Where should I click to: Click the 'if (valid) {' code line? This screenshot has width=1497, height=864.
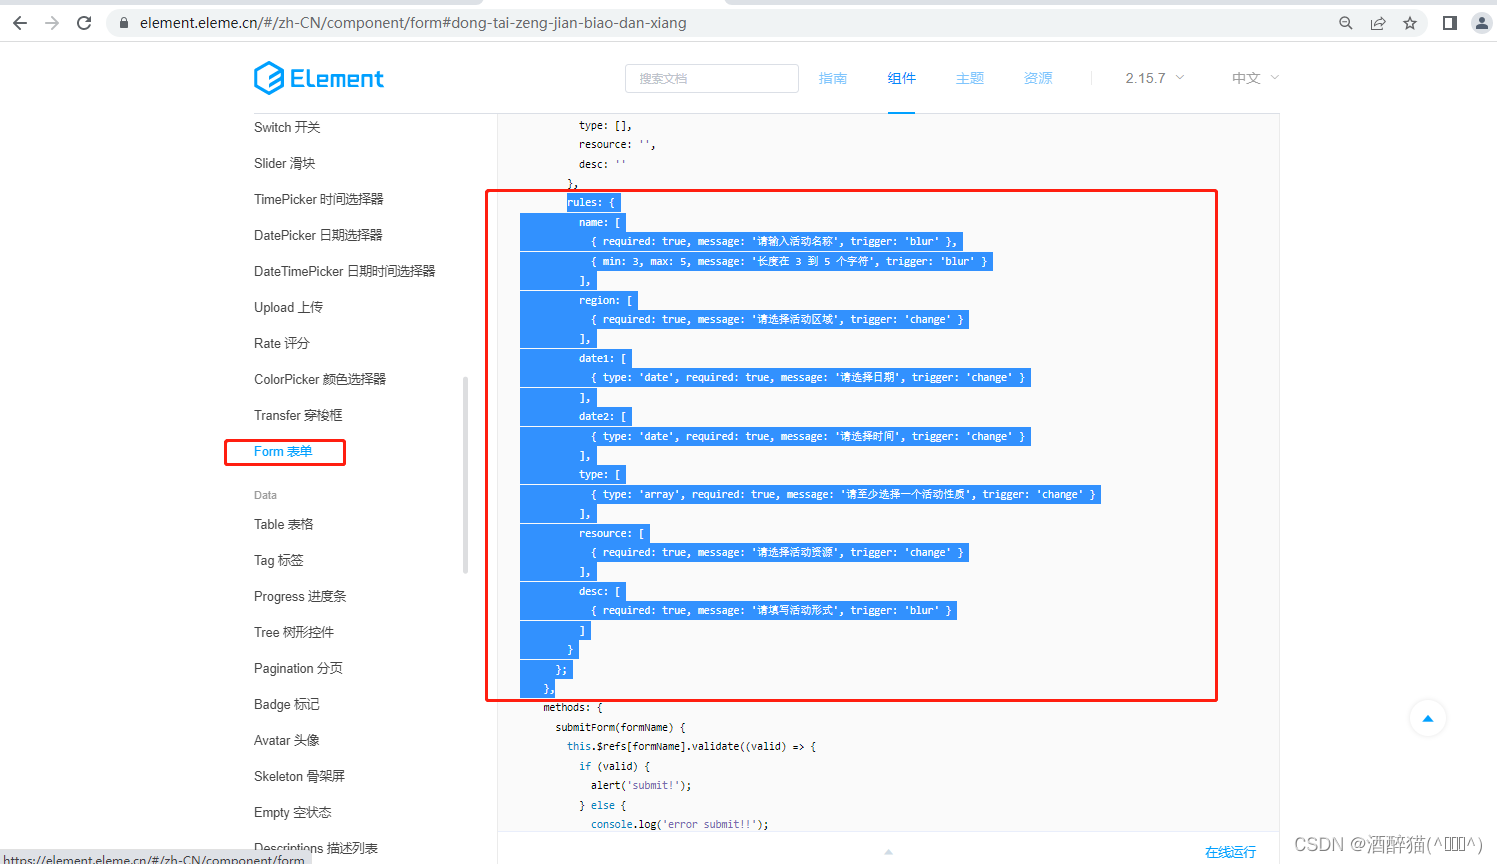click(614, 766)
